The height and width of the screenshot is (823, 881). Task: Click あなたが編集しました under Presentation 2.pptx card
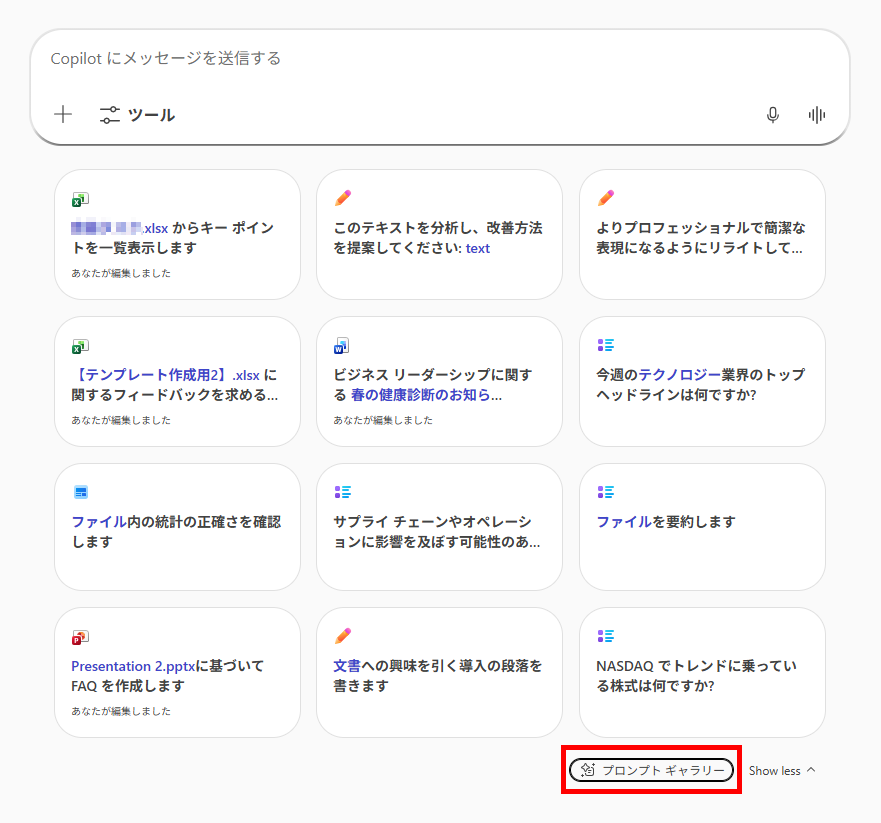121,711
